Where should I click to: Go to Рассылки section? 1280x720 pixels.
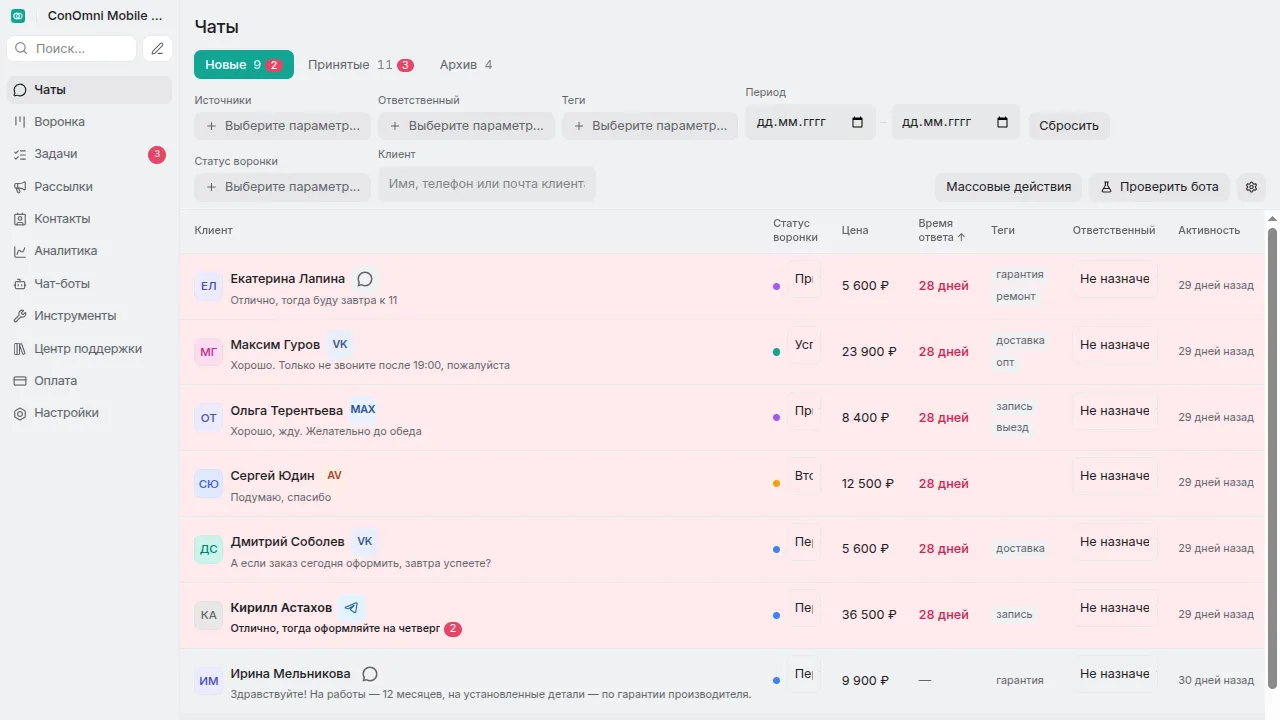(89, 187)
